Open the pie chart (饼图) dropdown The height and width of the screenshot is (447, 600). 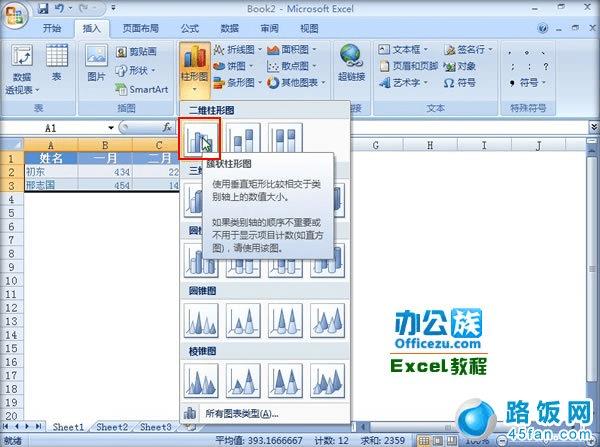(233, 66)
